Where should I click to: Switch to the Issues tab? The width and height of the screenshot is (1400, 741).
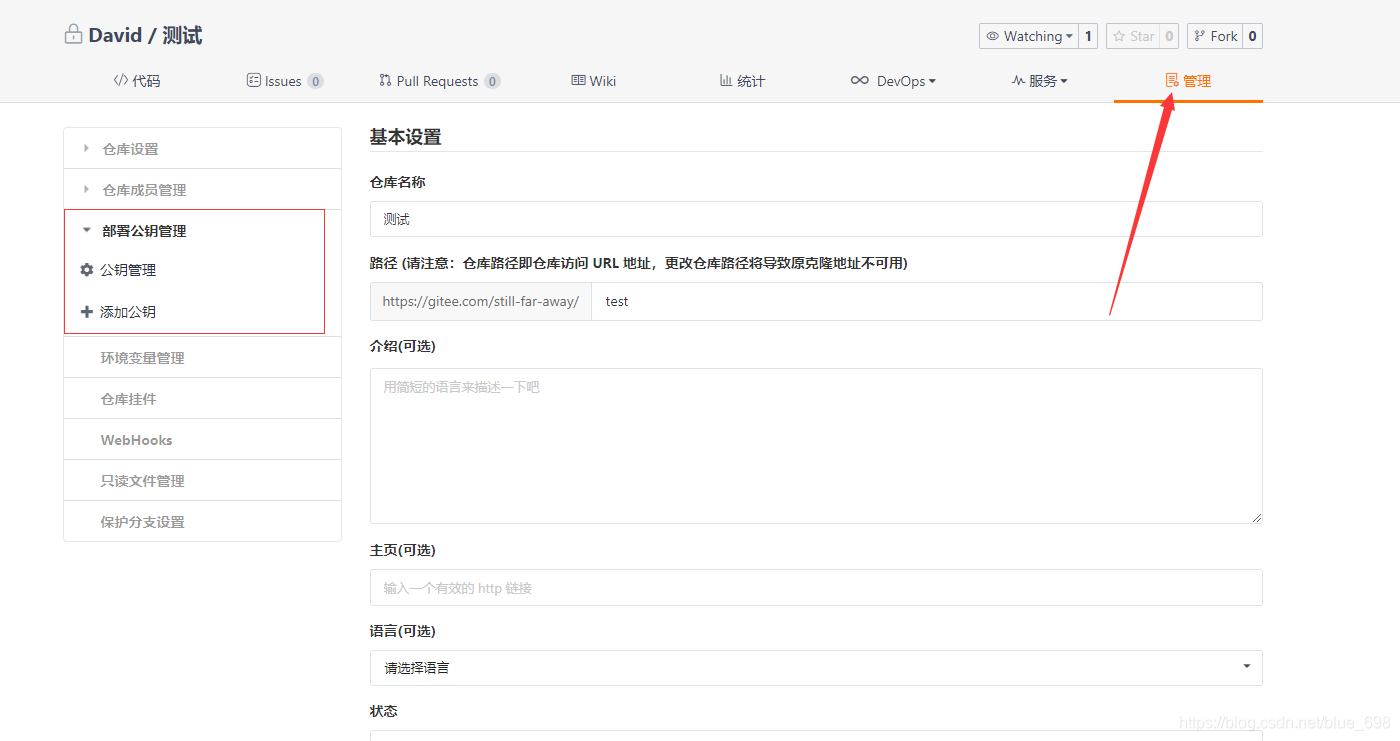click(285, 81)
